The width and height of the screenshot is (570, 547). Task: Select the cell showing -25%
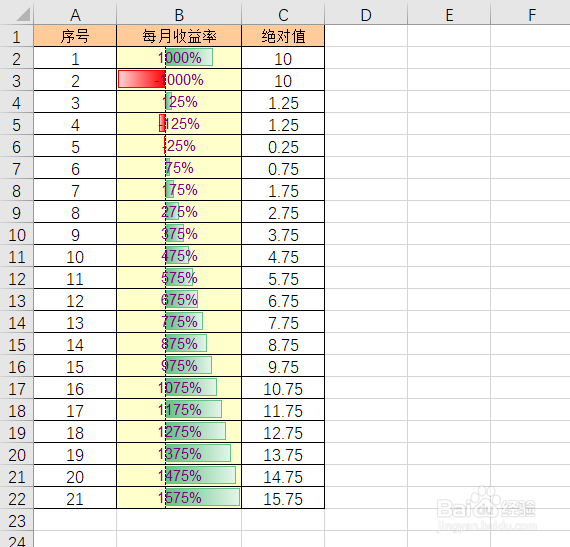pyautogui.click(x=179, y=146)
